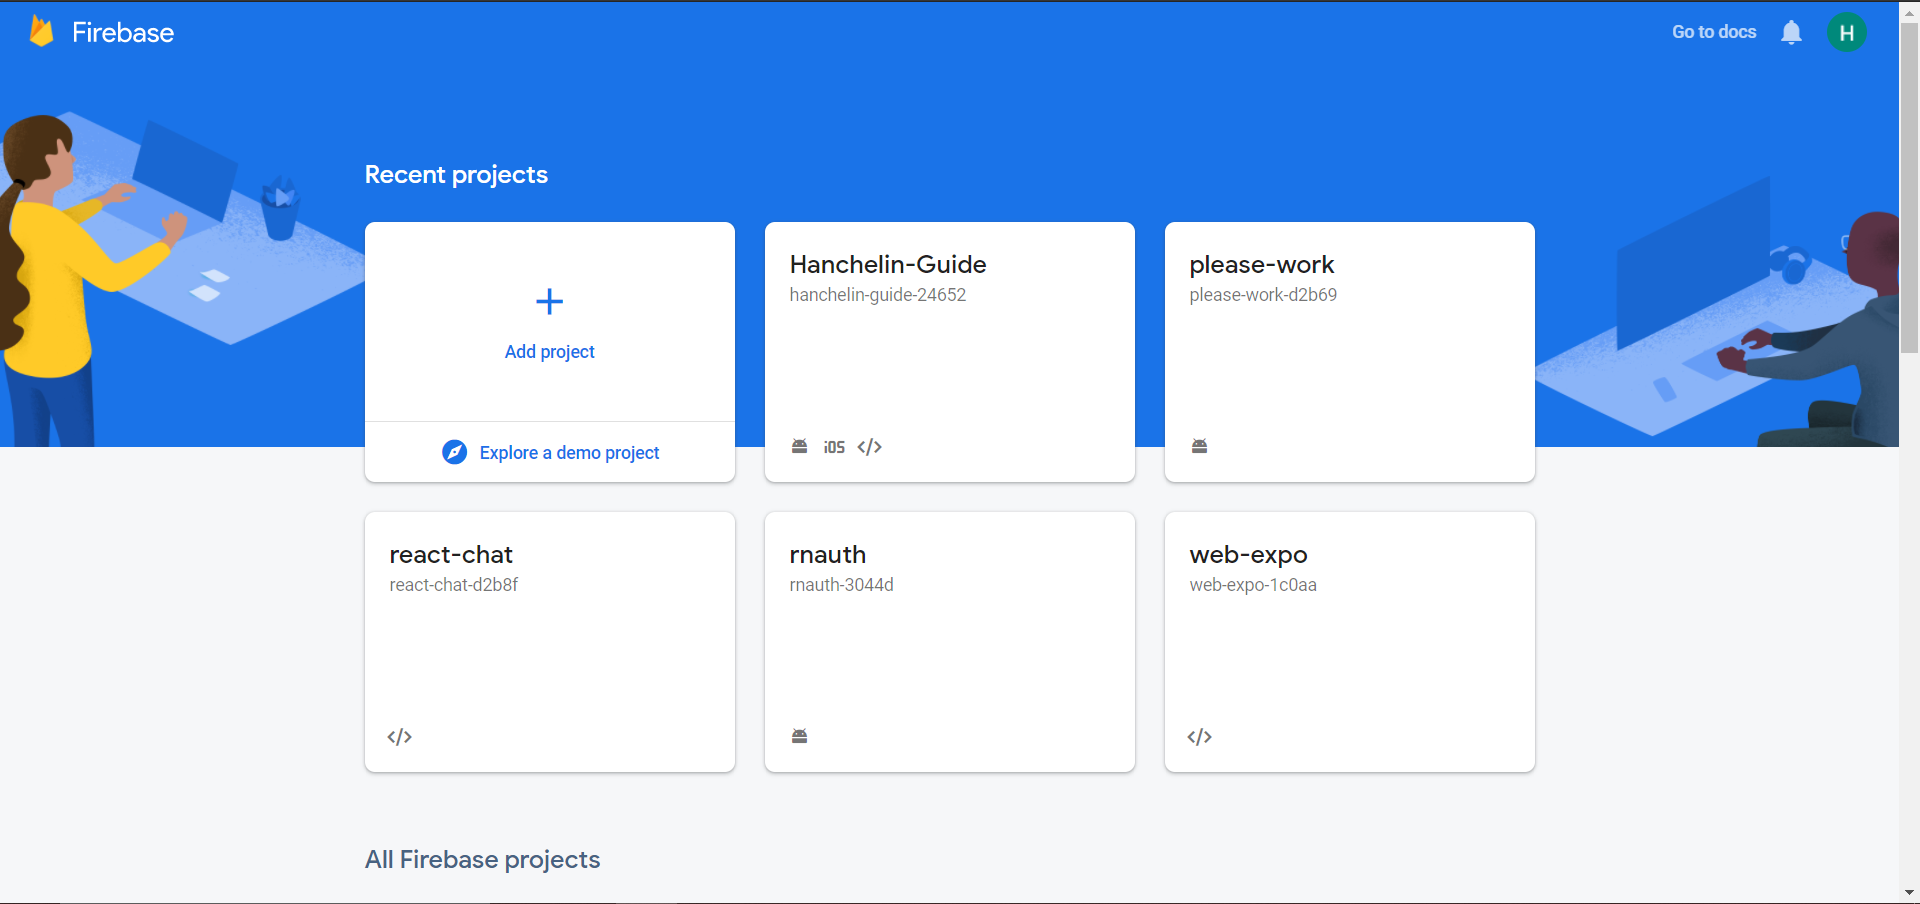Open the Hanchelin-Guide project card
Image resolution: width=1920 pixels, height=904 pixels.
[949, 350]
